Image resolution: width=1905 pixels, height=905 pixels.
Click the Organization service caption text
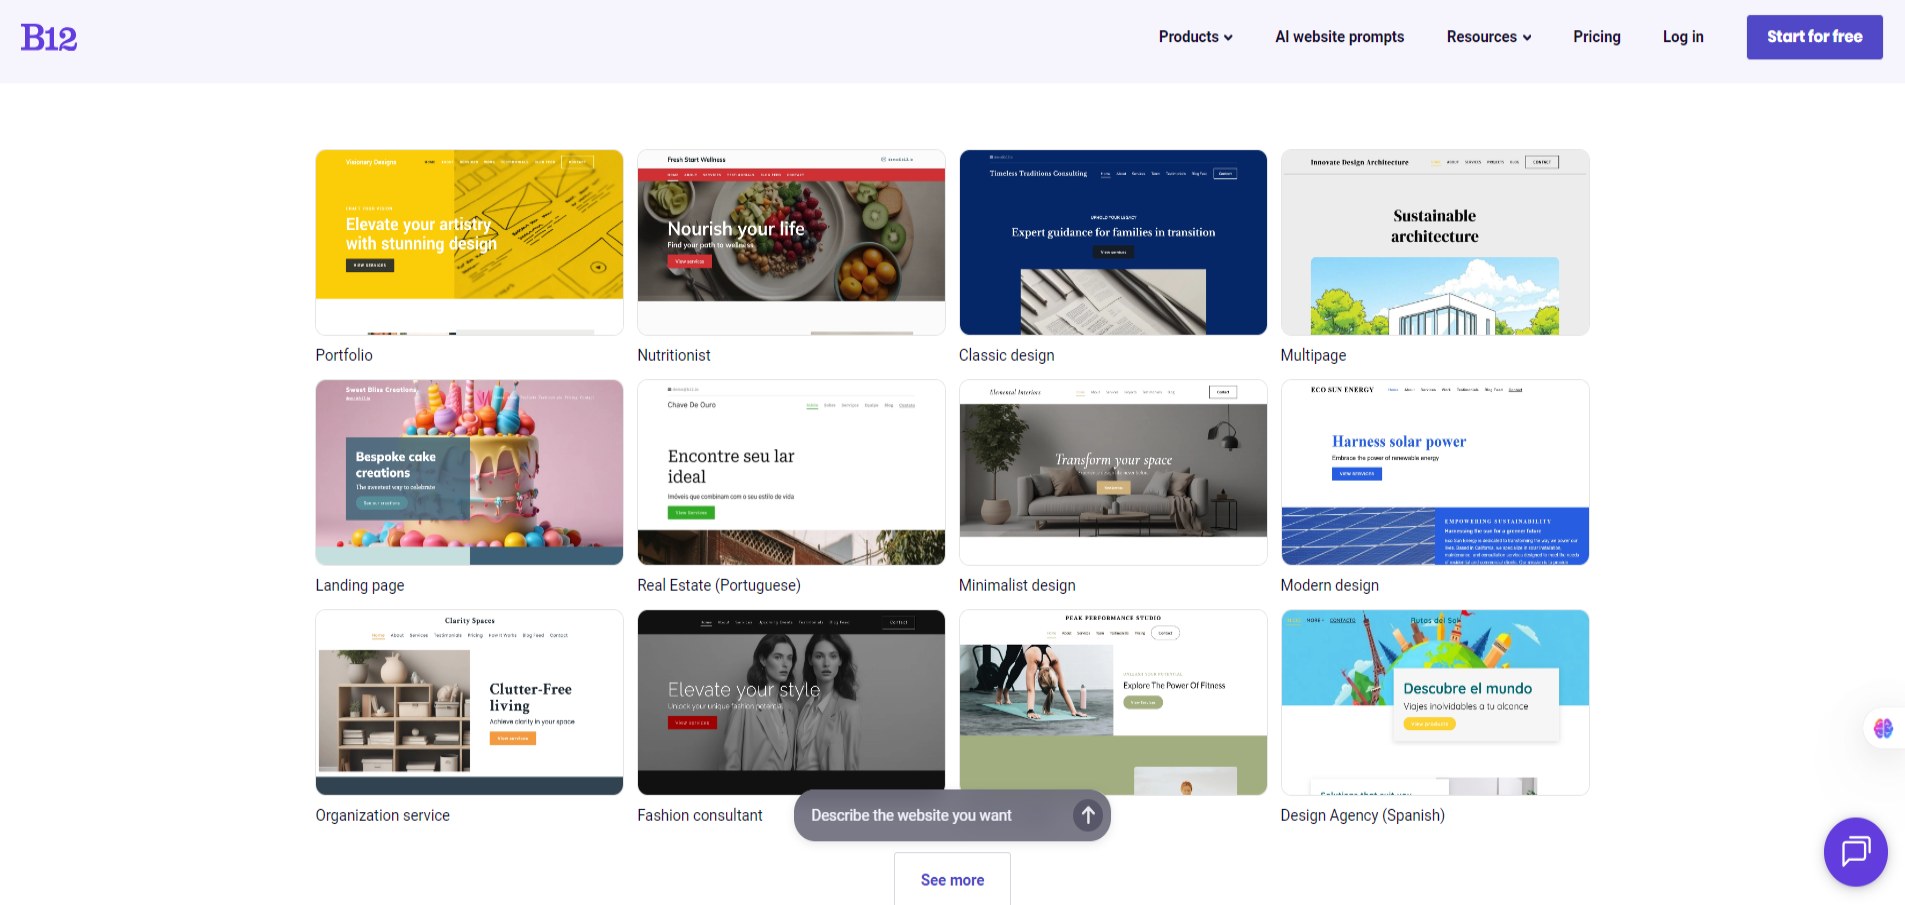pos(382,815)
